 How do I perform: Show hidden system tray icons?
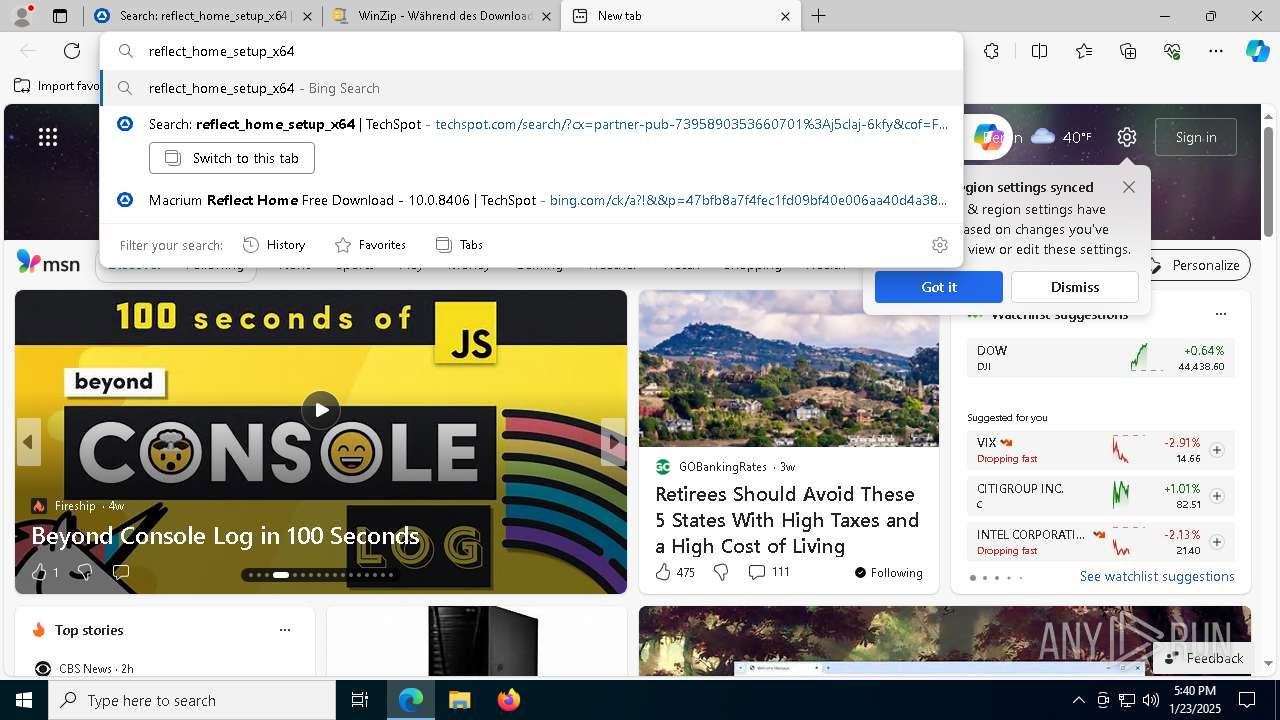pyautogui.click(x=1078, y=700)
